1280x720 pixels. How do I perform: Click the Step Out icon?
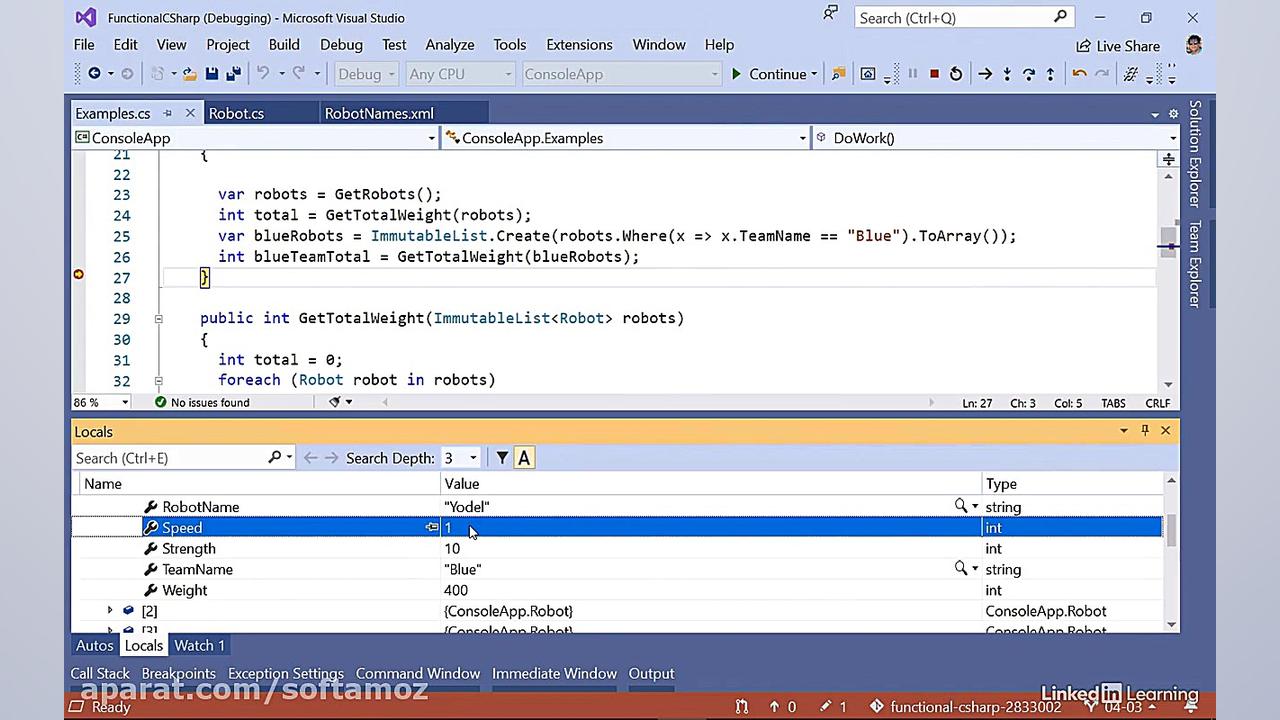[1050, 74]
